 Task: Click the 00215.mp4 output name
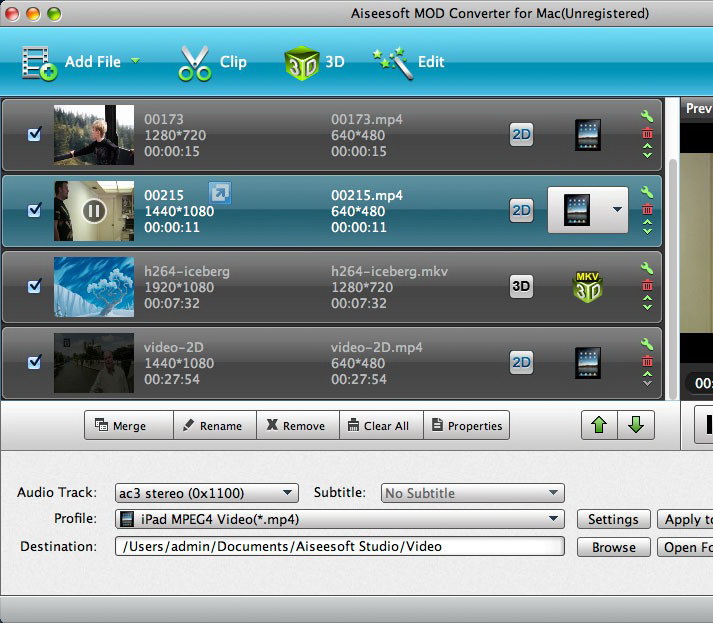click(367, 195)
